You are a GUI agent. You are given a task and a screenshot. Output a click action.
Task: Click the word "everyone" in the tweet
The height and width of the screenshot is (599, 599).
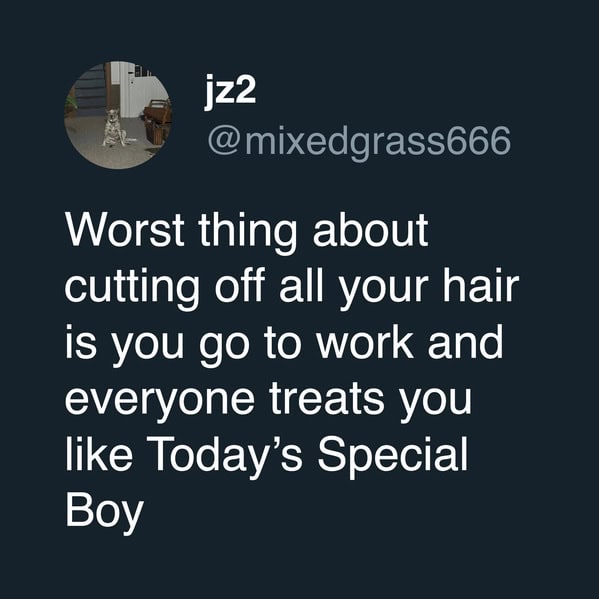tap(160, 400)
